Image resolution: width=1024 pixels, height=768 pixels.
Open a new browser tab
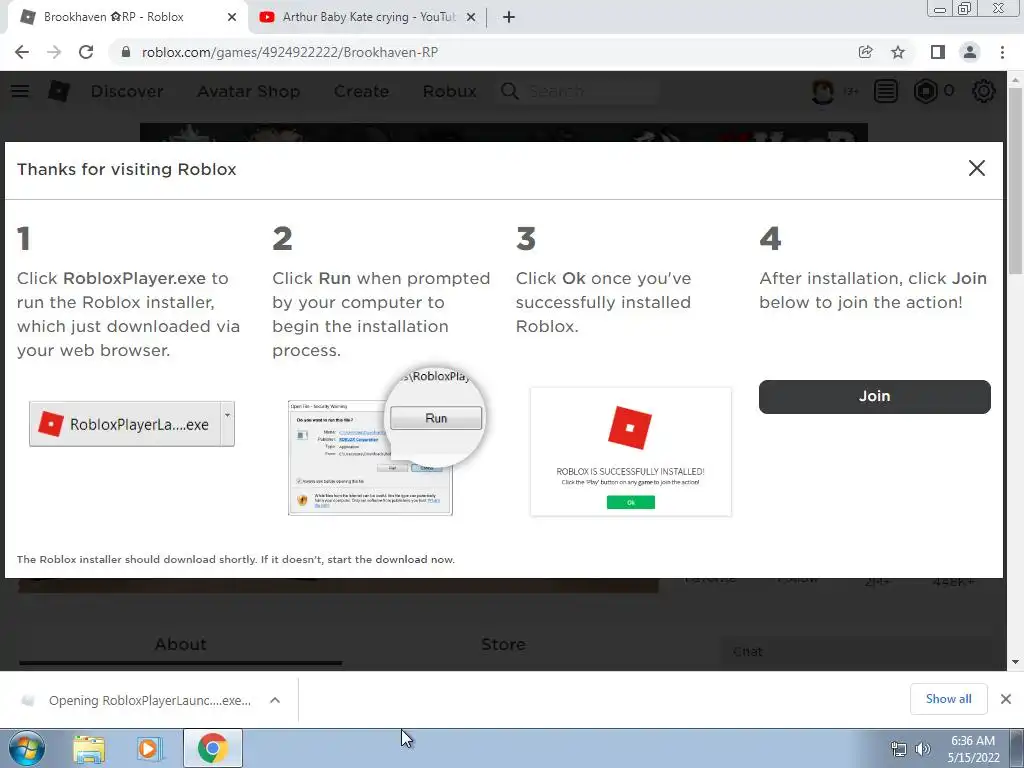pyautogui.click(x=509, y=17)
